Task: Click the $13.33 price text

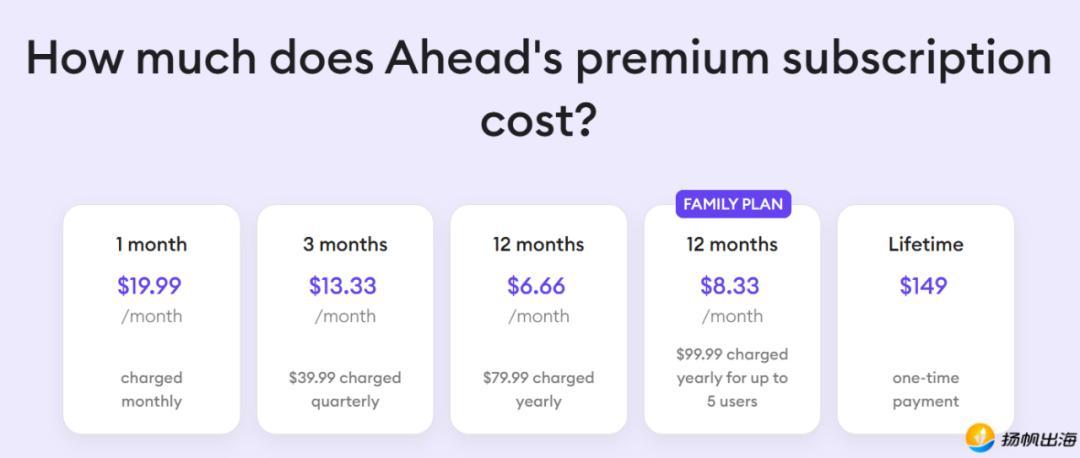Action: click(x=343, y=286)
